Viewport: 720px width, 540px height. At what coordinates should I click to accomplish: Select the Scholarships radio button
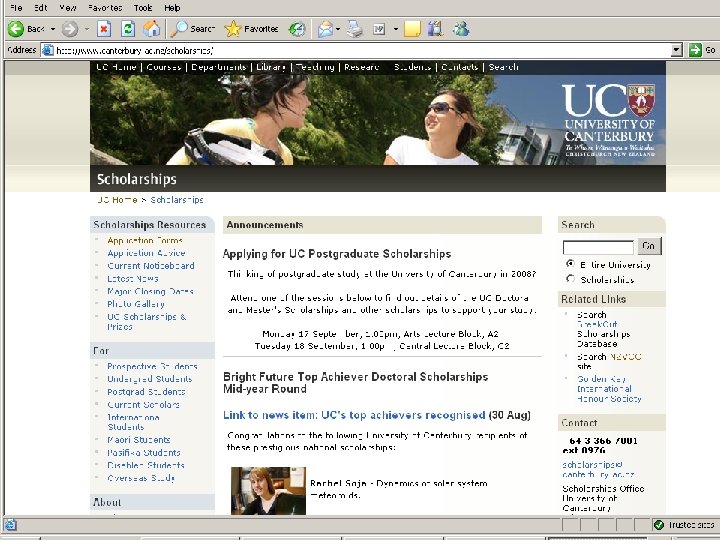click(x=570, y=279)
